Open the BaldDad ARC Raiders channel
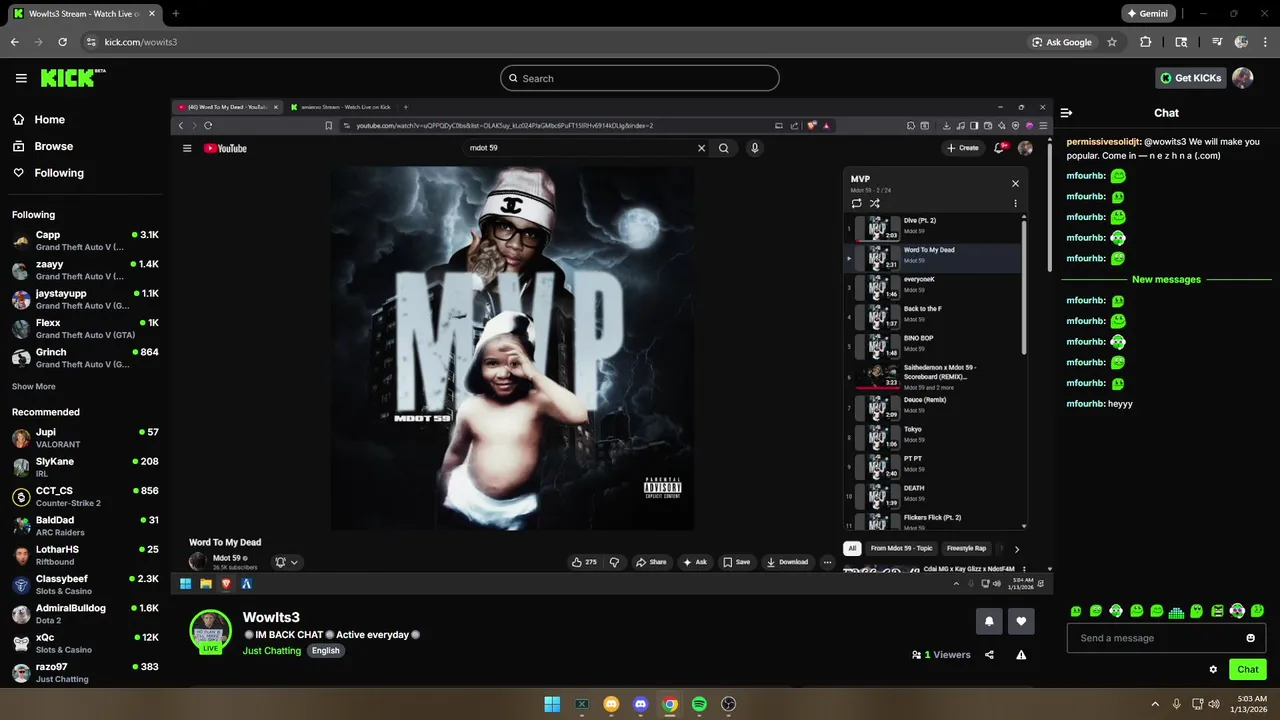The height and width of the screenshot is (720, 1280). point(85,526)
